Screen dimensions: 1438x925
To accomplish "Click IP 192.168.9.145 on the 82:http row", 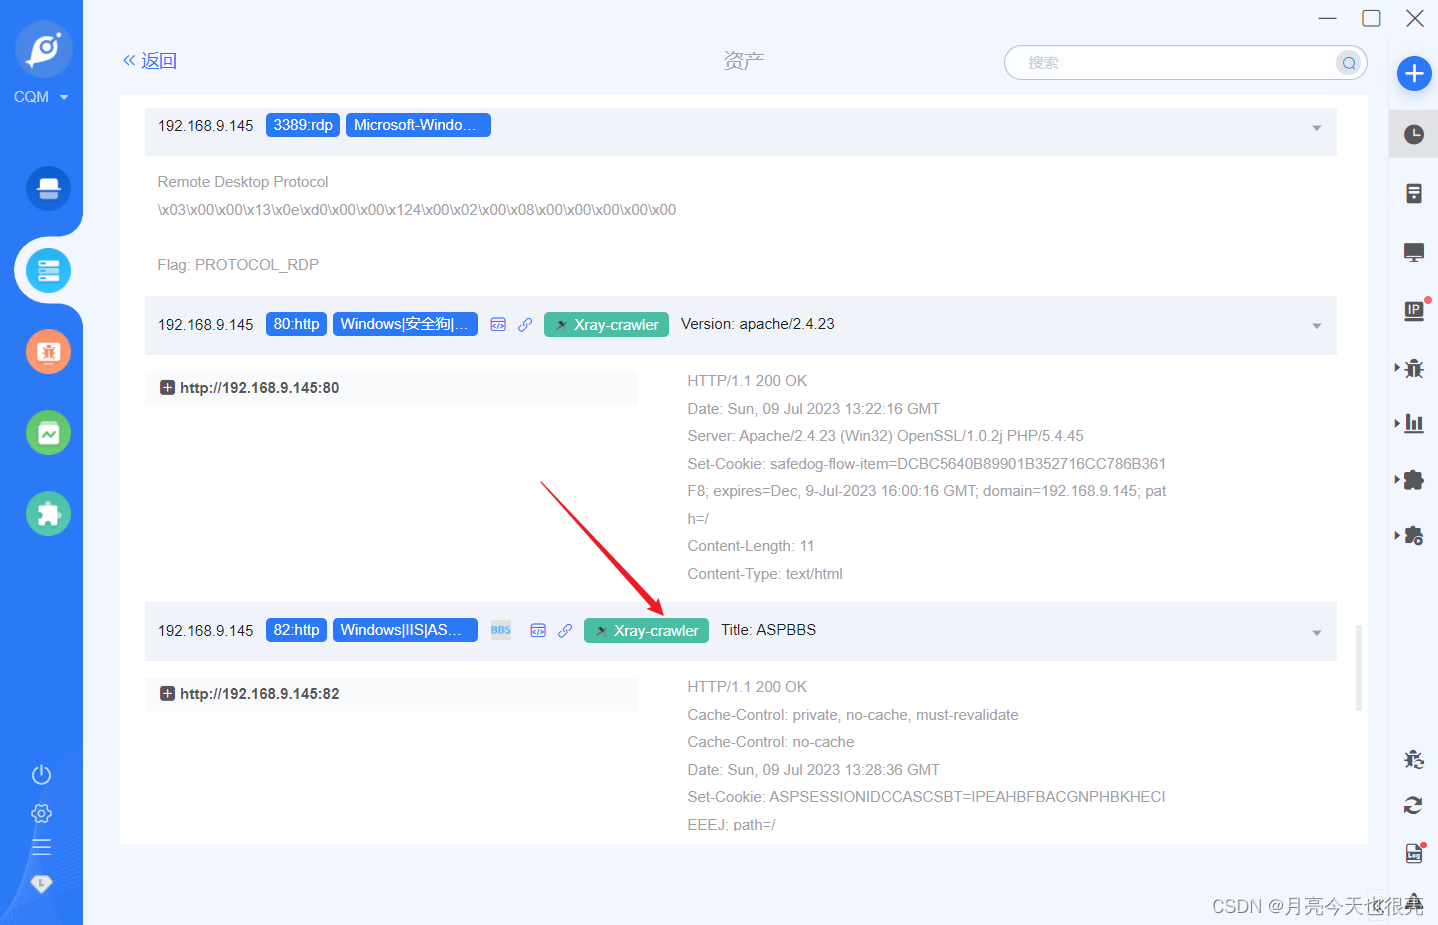I will point(206,631).
